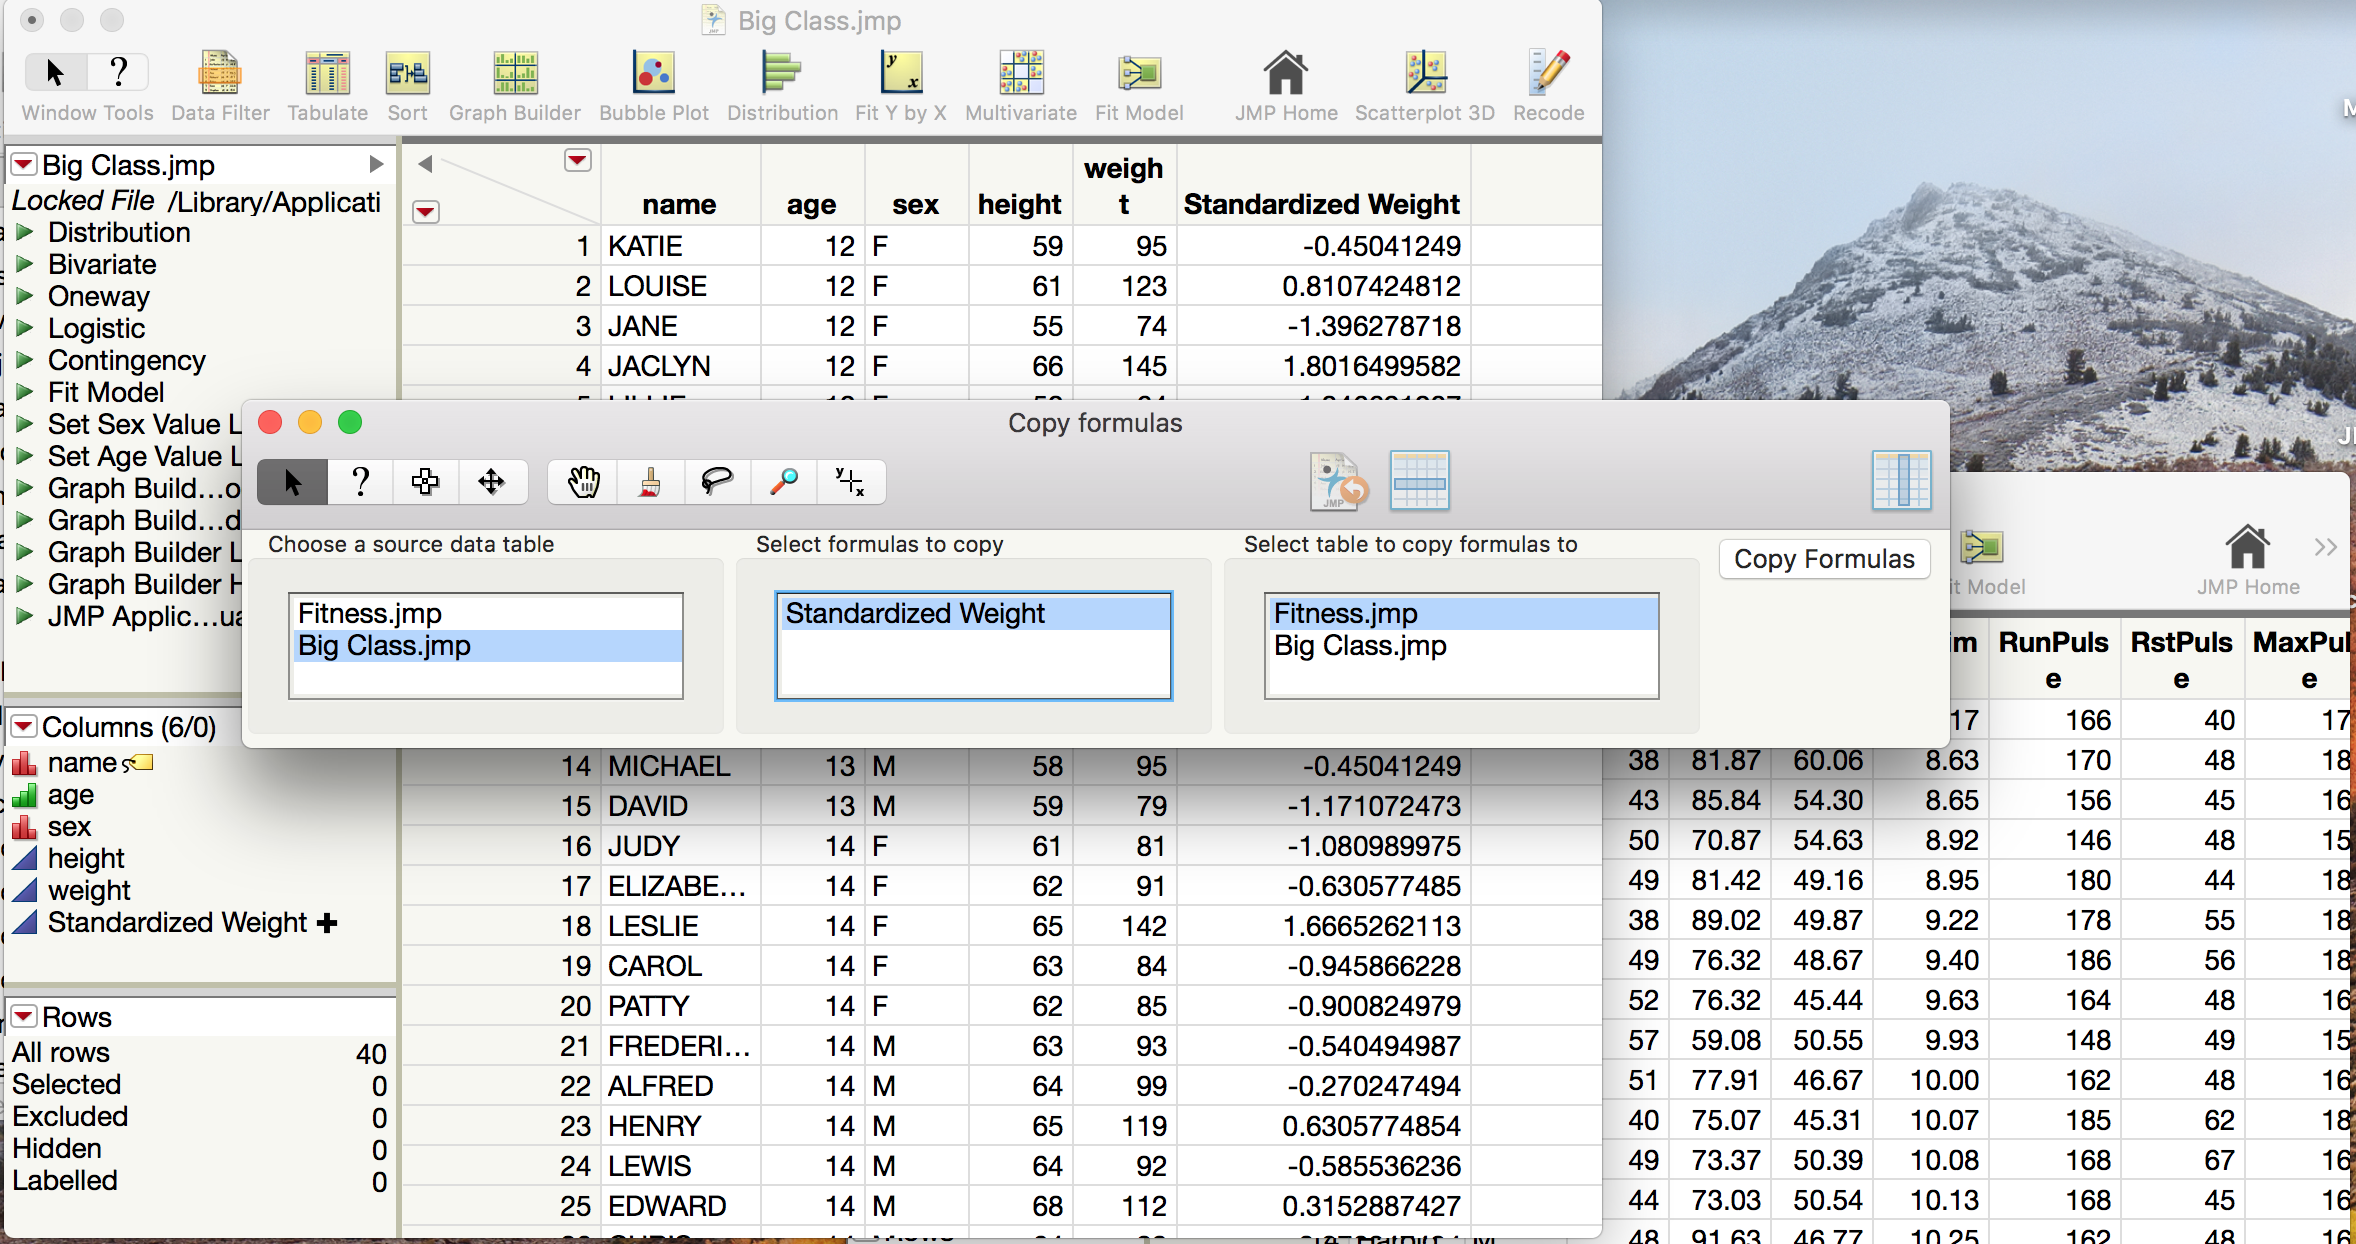Image resolution: width=2356 pixels, height=1244 pixels.
Task: Click the Copy Formulas button
Action: tap(1824, 559)
